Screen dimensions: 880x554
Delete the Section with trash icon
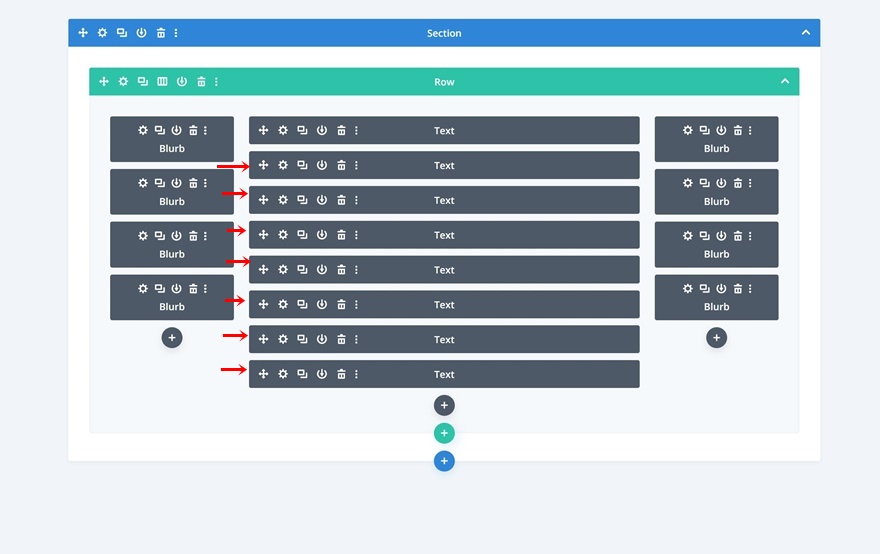(x=161, y=33)
